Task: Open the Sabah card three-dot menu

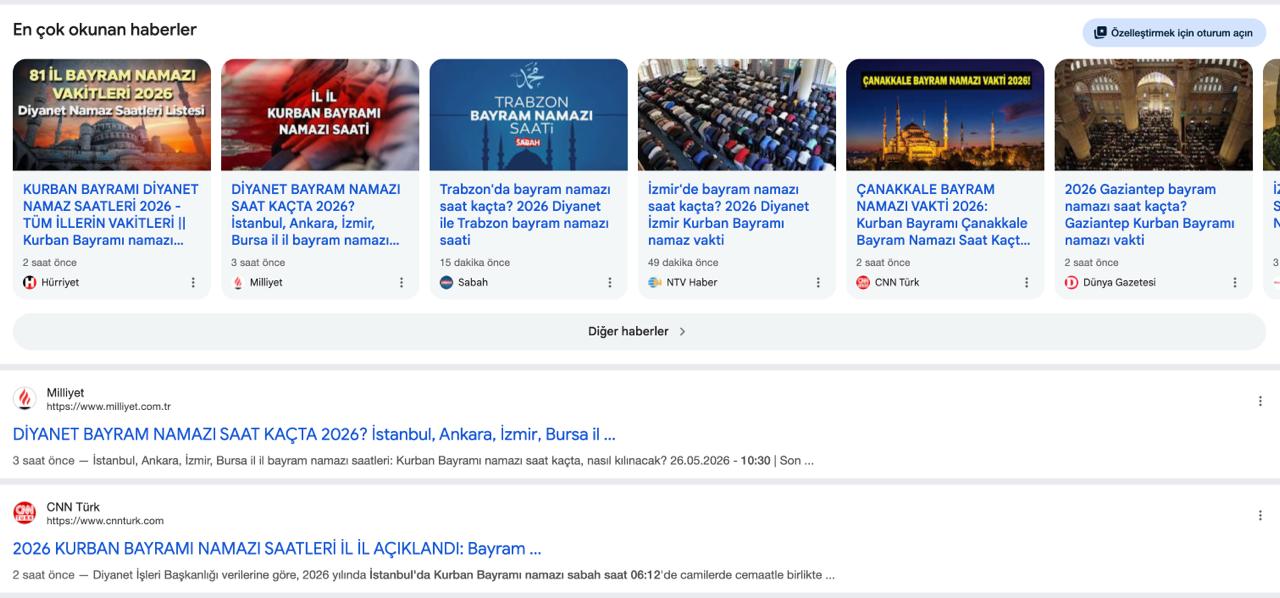Action: coord(609,283)
